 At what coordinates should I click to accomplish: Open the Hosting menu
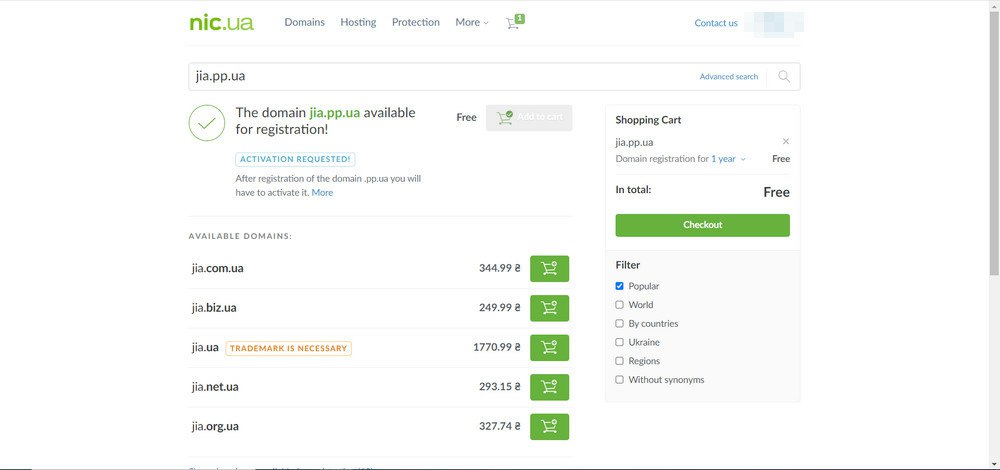(358, 22)
